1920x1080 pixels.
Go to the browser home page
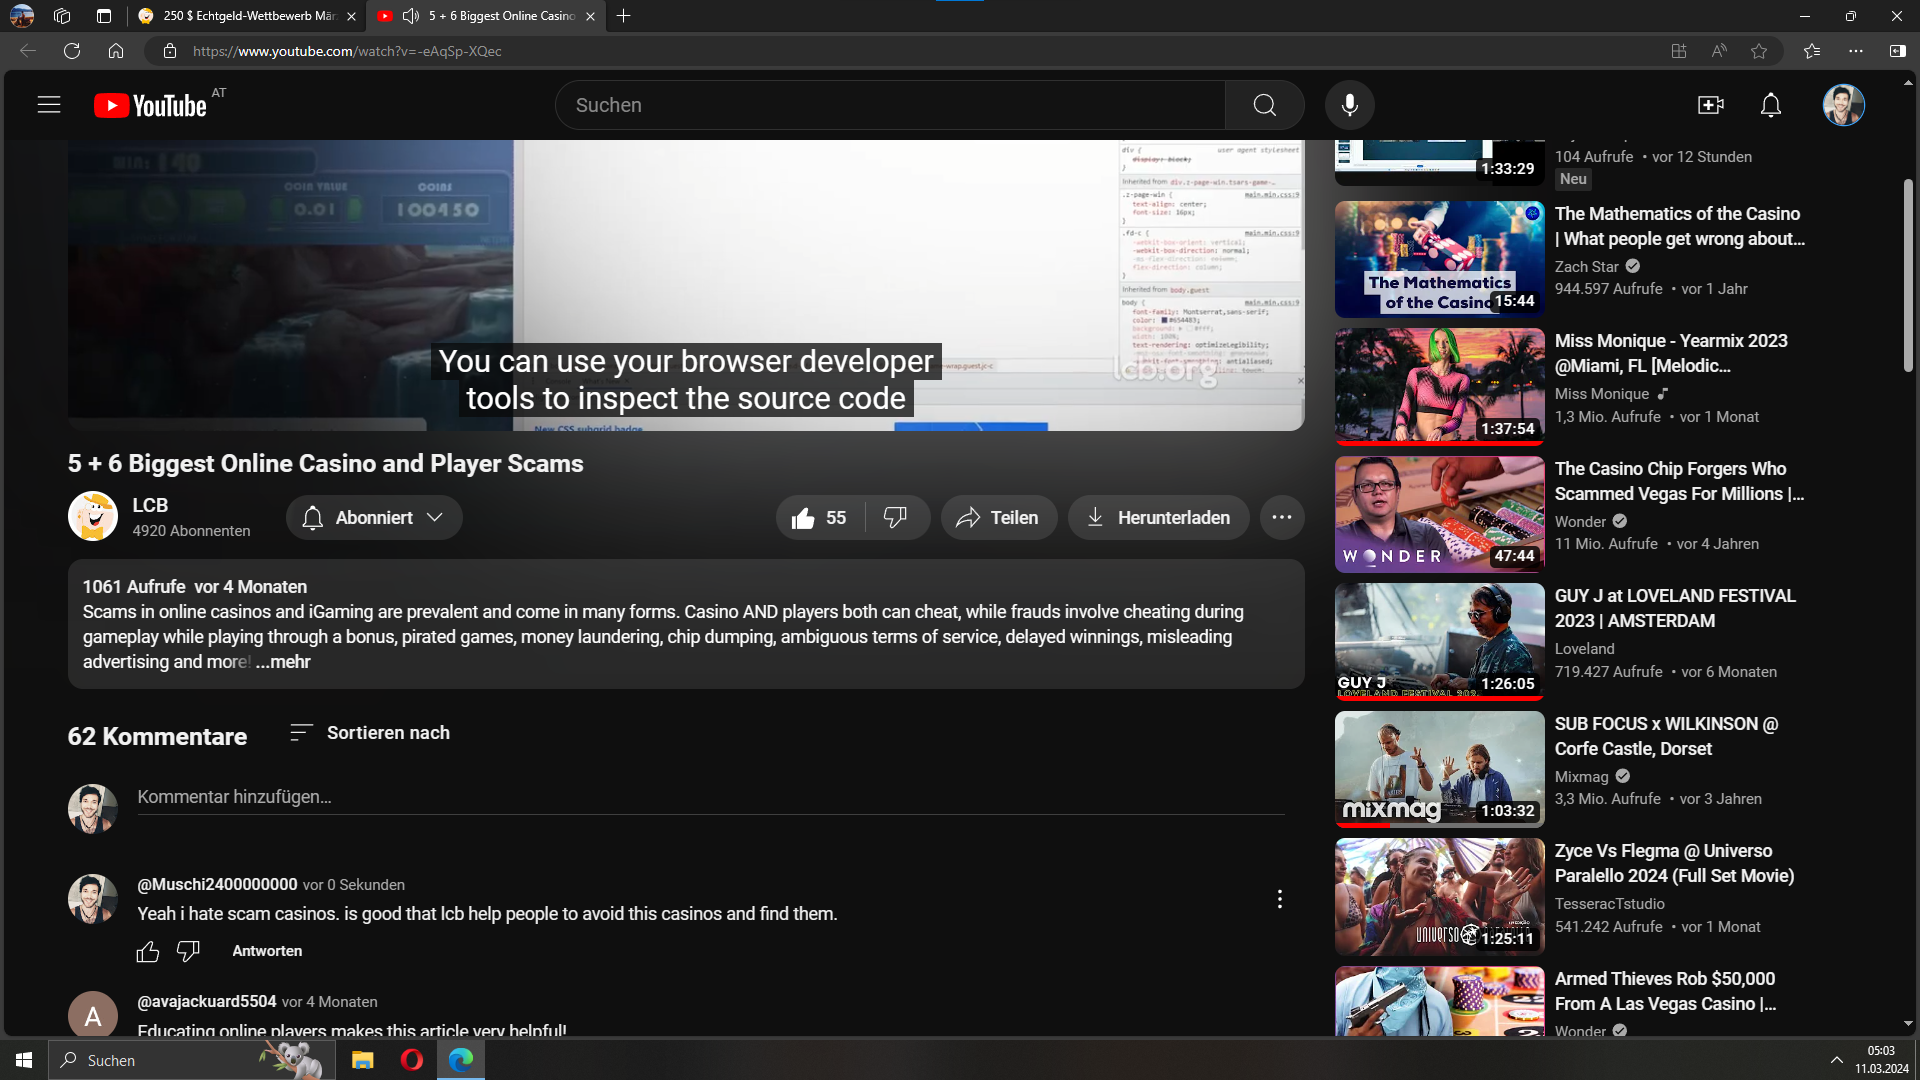116,51
